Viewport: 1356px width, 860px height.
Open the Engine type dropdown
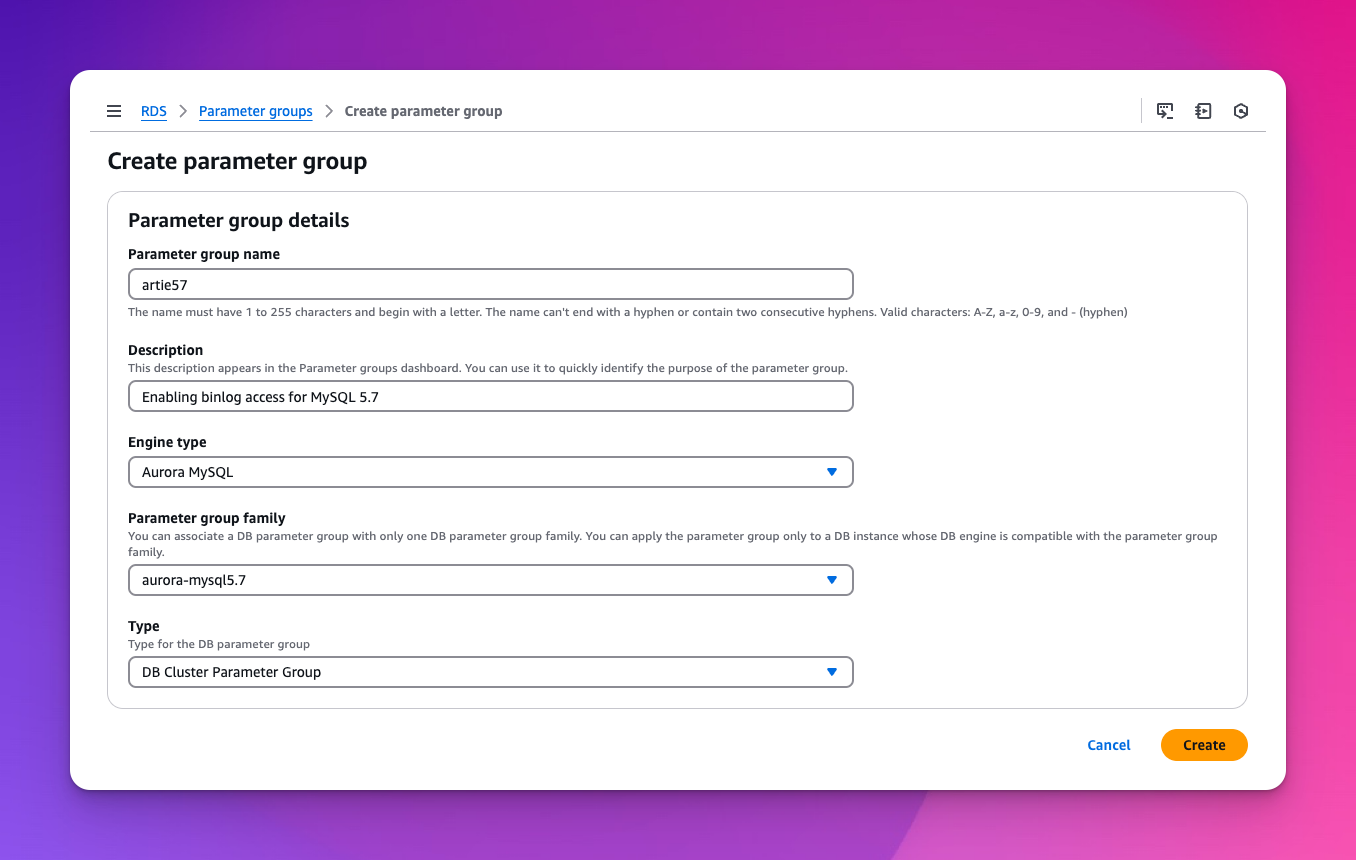[x=491, y=472]
